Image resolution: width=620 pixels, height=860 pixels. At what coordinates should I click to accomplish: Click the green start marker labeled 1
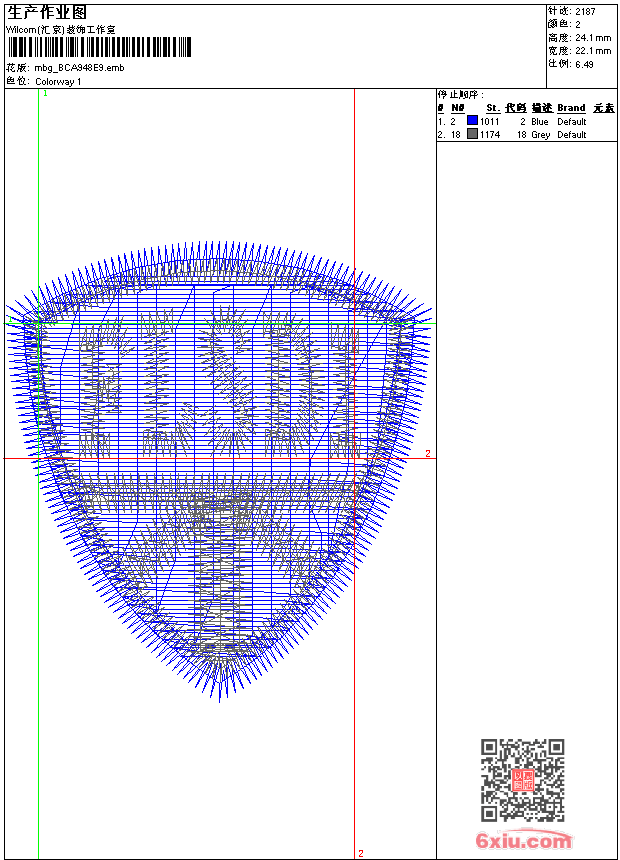(45, 93)
